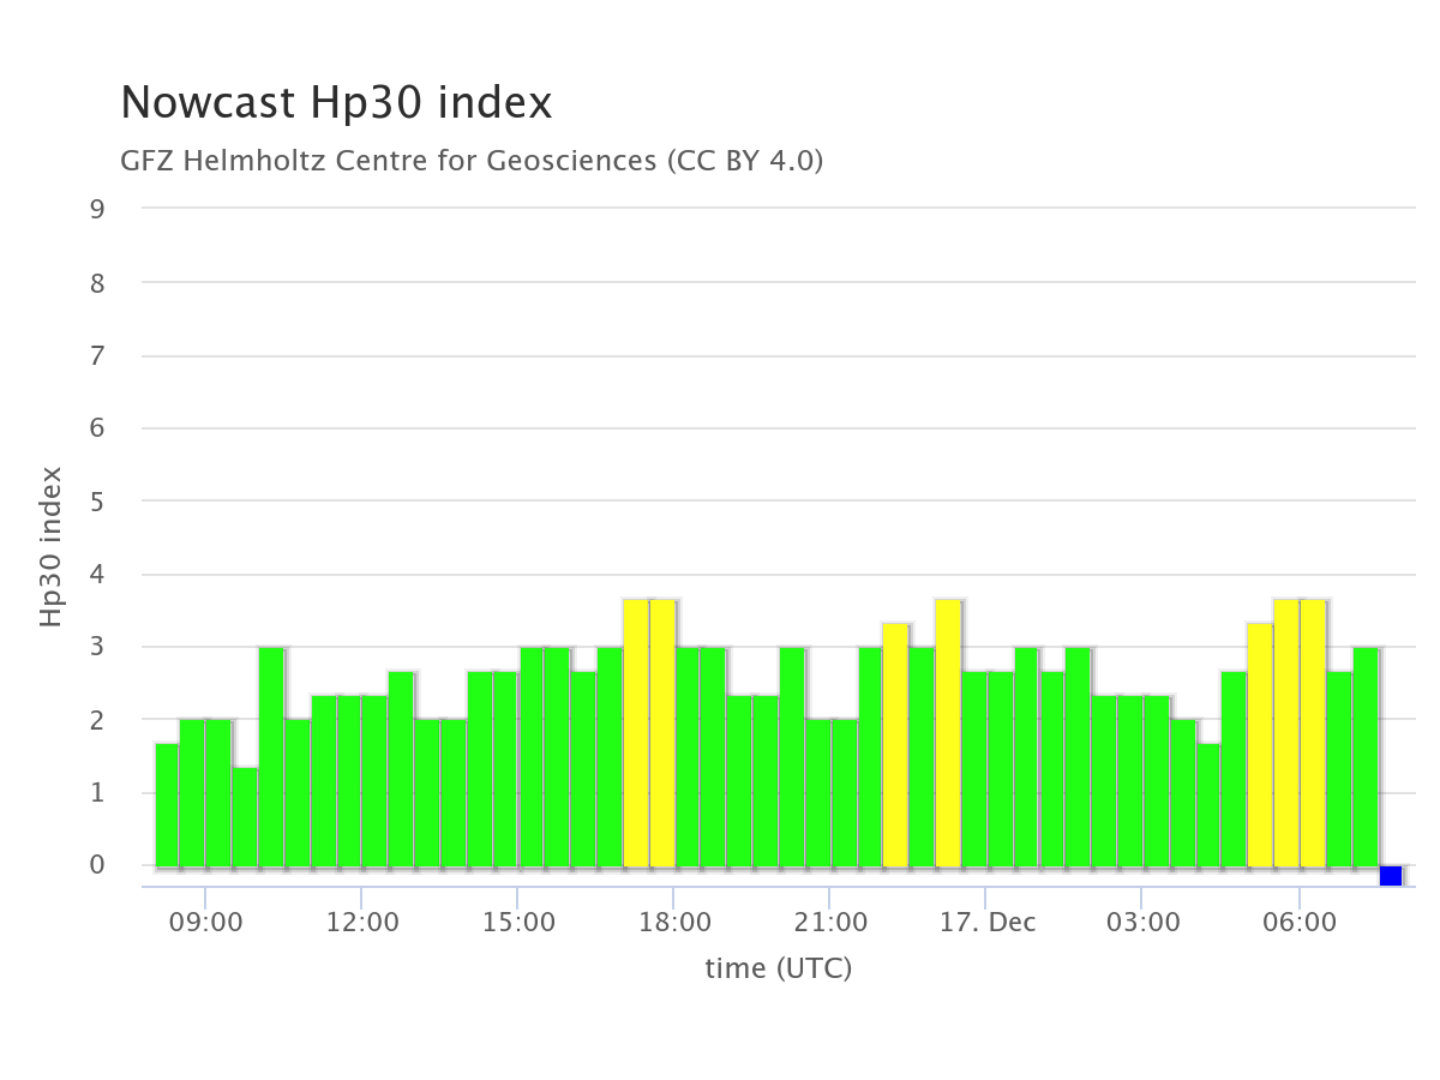Click the '21:00' x-axis label
Viewport: 1440px width, 1080px height.
(x=830, y=922)
